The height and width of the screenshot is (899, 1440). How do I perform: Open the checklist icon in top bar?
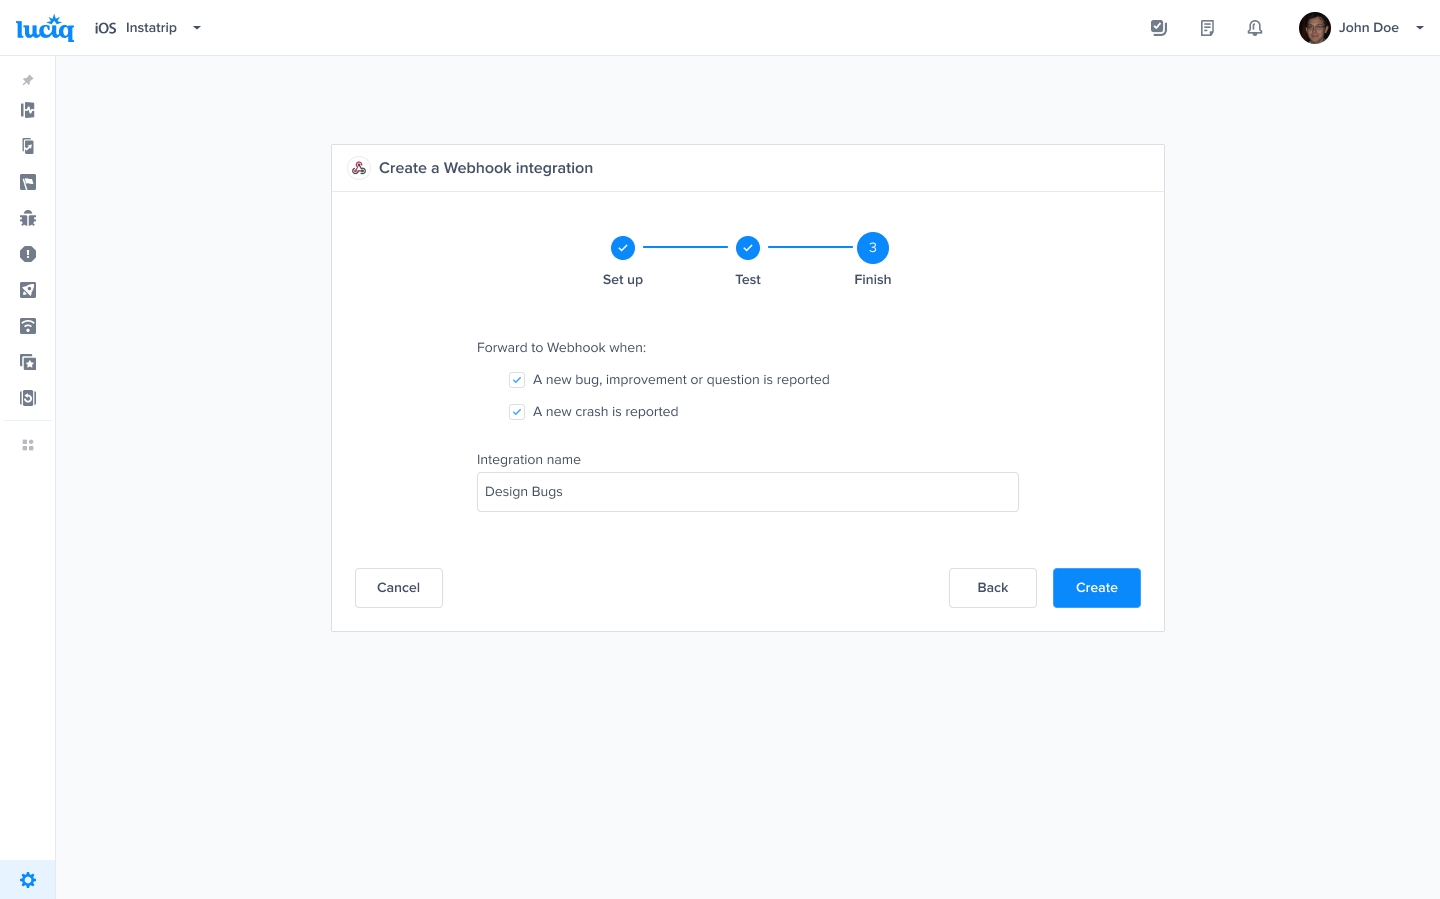pyautogui.click(x=1159, y=28)
